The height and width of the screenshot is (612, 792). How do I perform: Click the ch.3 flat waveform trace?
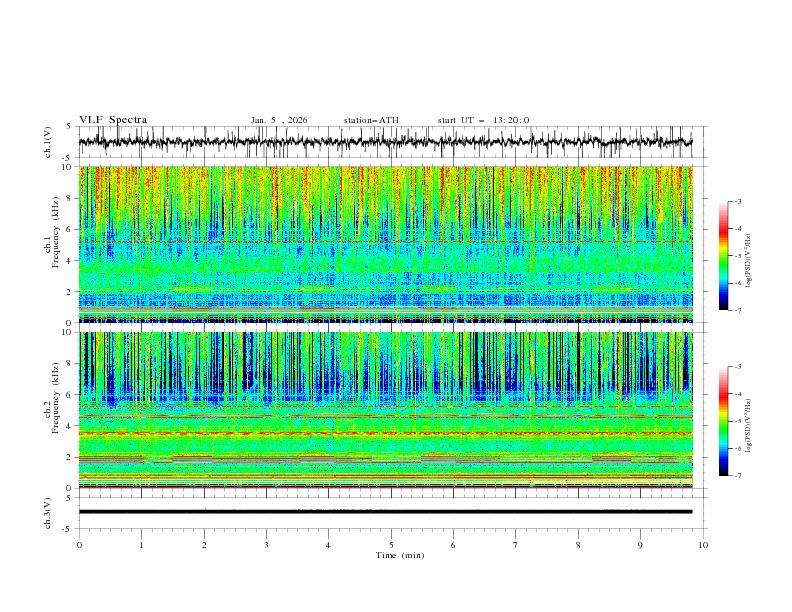[x=385, y=512]
